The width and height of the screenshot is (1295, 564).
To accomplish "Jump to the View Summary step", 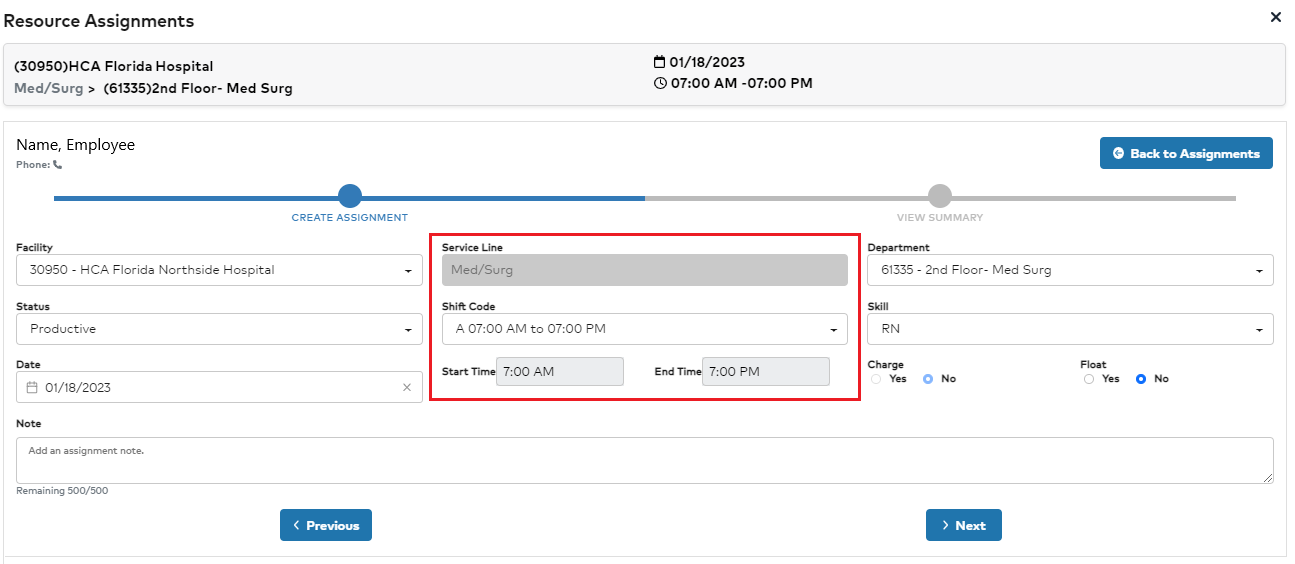I will pyautogui.click(x=939, y=197).
